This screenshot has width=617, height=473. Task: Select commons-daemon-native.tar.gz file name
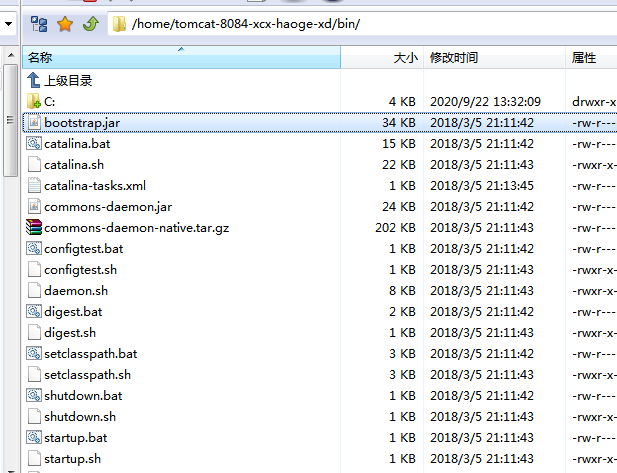[137, 227]
